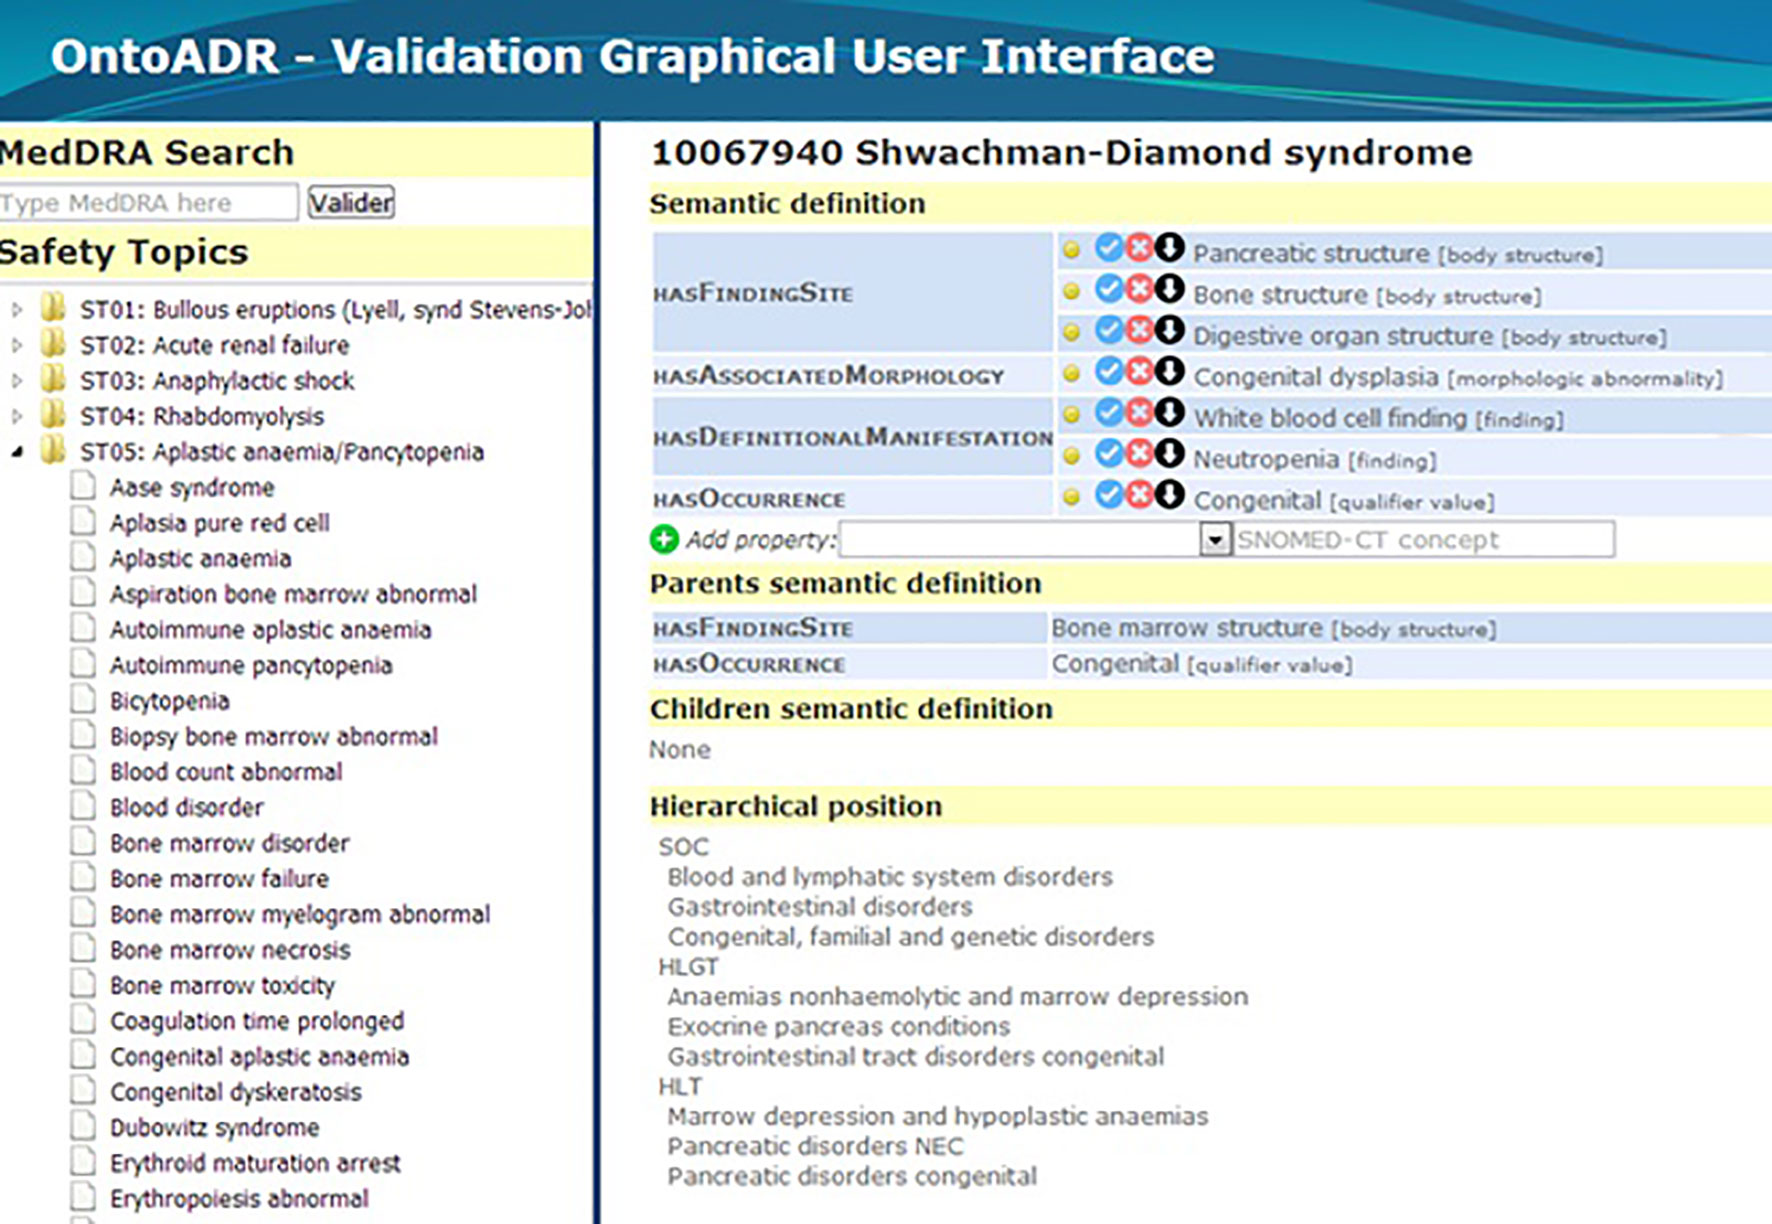Open Coagulation time prolonged entry

pos(257,1021)
